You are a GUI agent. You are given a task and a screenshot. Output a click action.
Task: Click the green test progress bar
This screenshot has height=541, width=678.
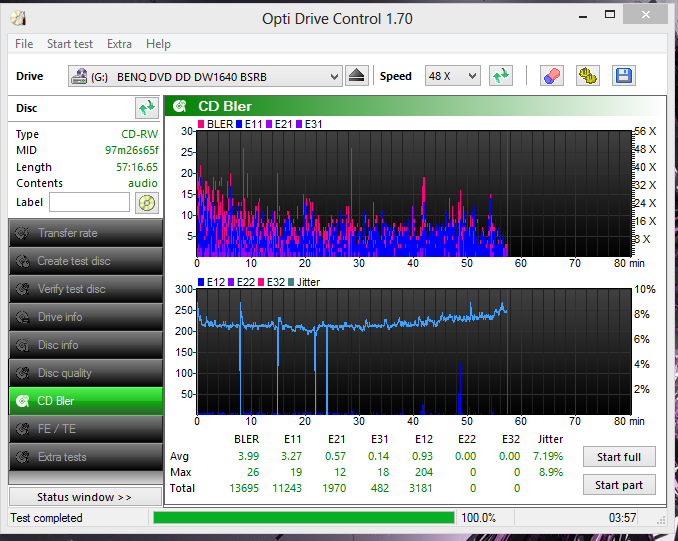tap(304, 518)
